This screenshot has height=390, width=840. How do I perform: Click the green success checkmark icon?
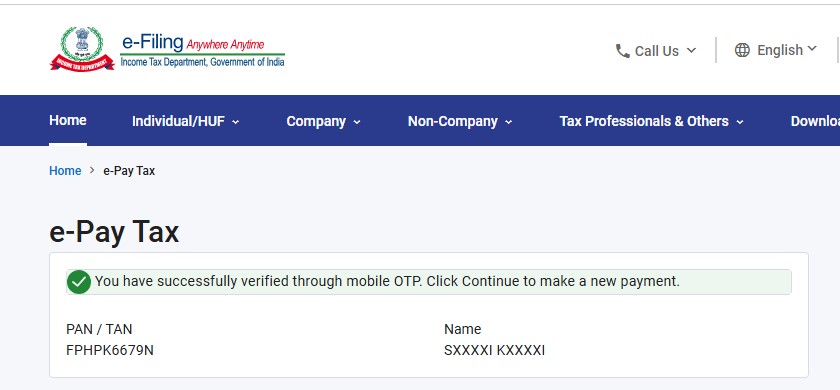pyautogui.click(x=79, y=282)
